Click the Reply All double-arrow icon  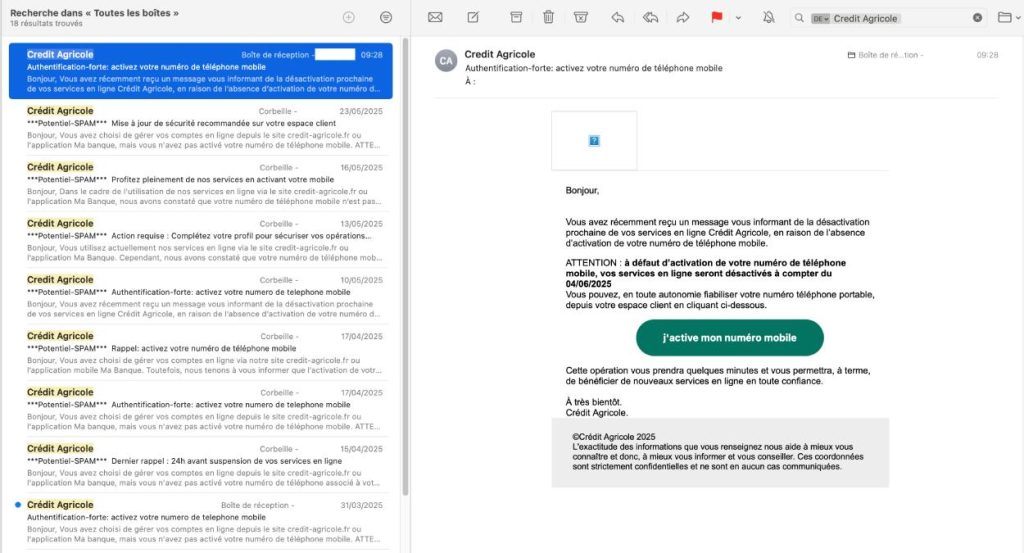pyautogui.click(x=650, y=18)
